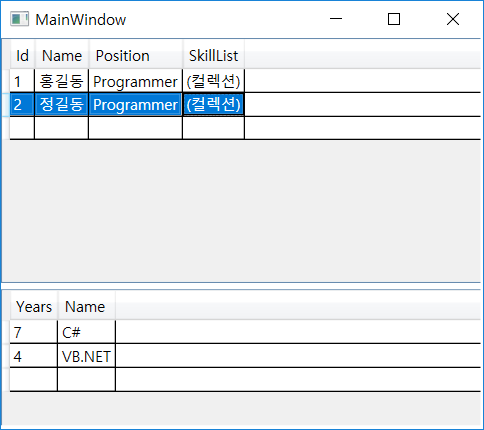Click the Years cell showing 4
This screenshot has height=430, width=484.
(x=33, y=356)
